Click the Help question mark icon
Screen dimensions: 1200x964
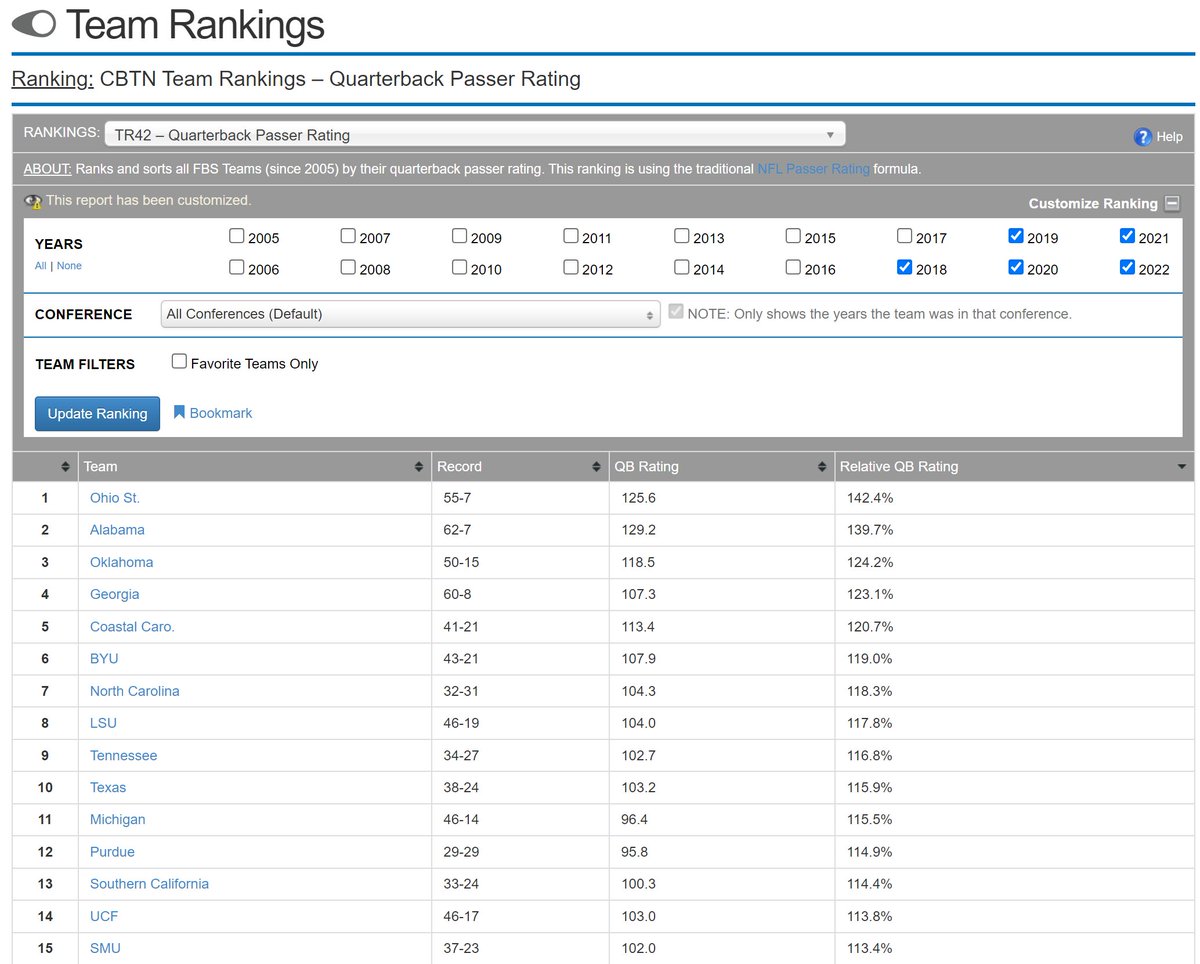pos(1143,137)
